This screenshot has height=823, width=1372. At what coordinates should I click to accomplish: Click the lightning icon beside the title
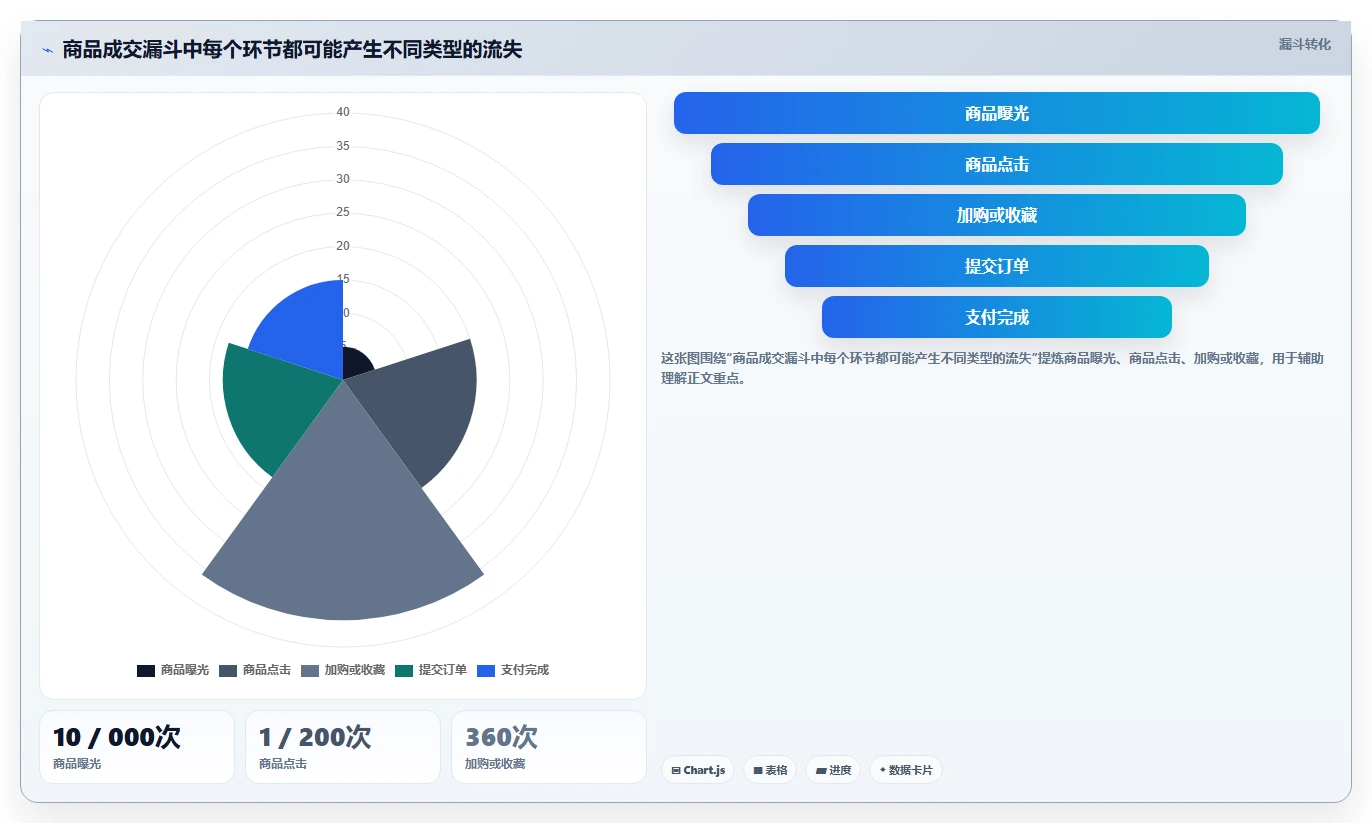pyautogui.click(x=47, y=50)
